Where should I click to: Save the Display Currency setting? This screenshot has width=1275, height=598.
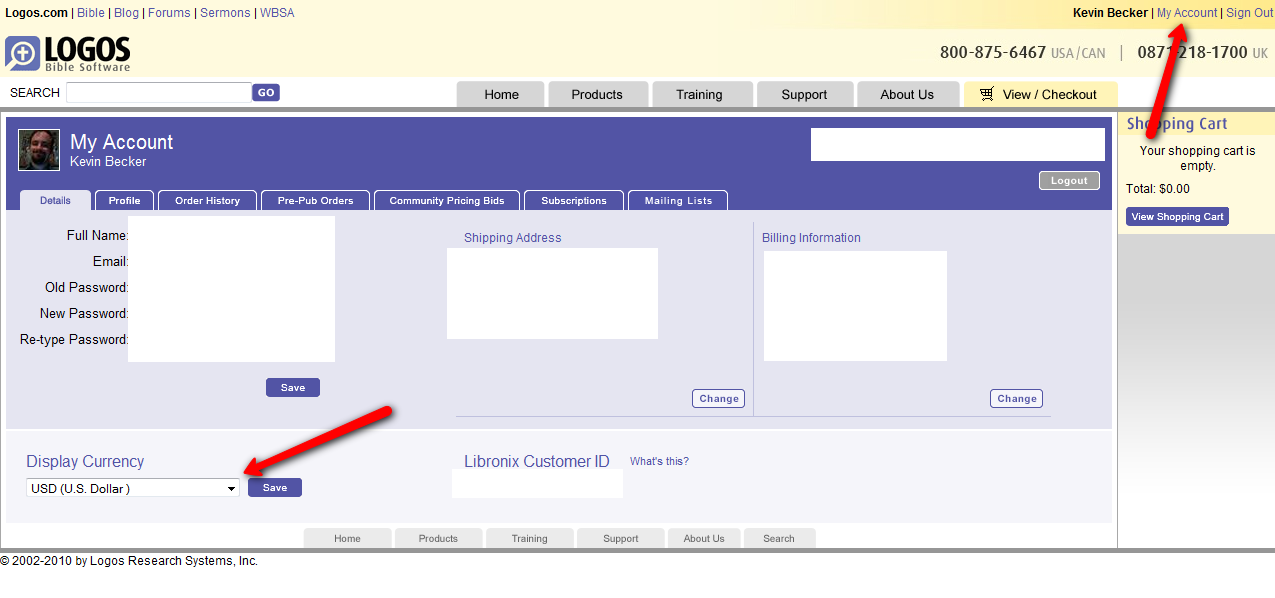(x=275, y=487)
